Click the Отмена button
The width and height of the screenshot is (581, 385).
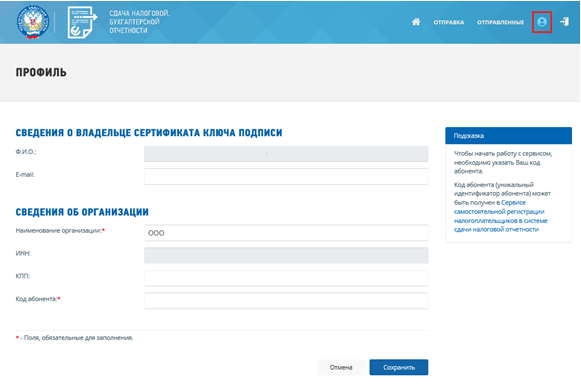coord(341,367)
